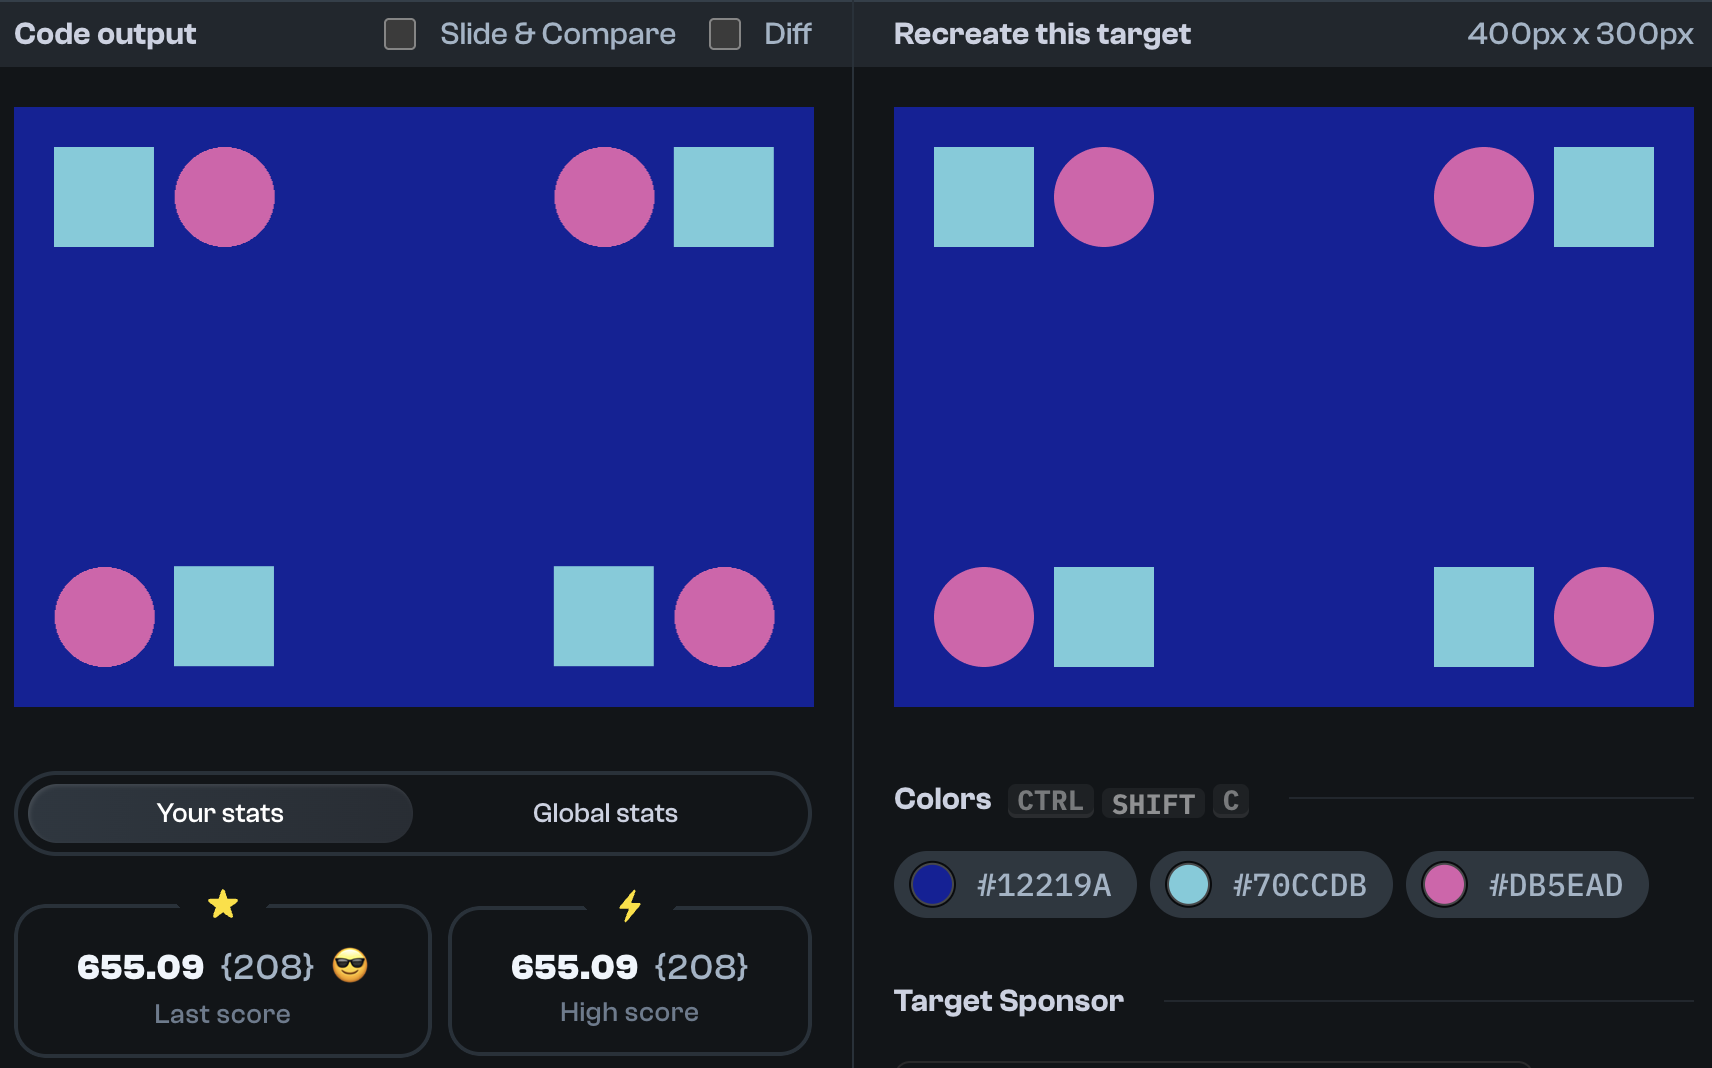Image resolution: width=1712 pixels, height=1068 pixels.
Task: Switch to the Global stats tab
Action: pos(605,813)
